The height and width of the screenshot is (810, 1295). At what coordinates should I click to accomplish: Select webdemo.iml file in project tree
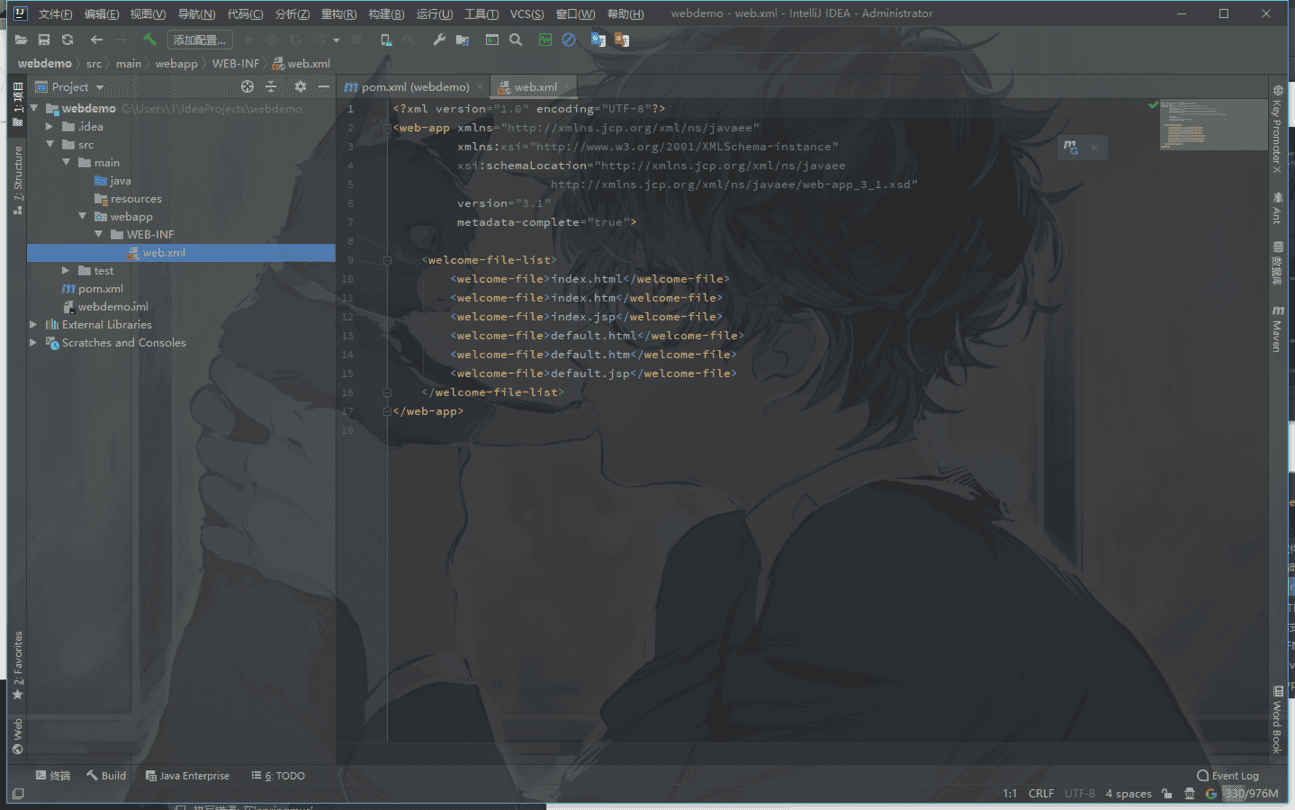(x=113, y=307)
